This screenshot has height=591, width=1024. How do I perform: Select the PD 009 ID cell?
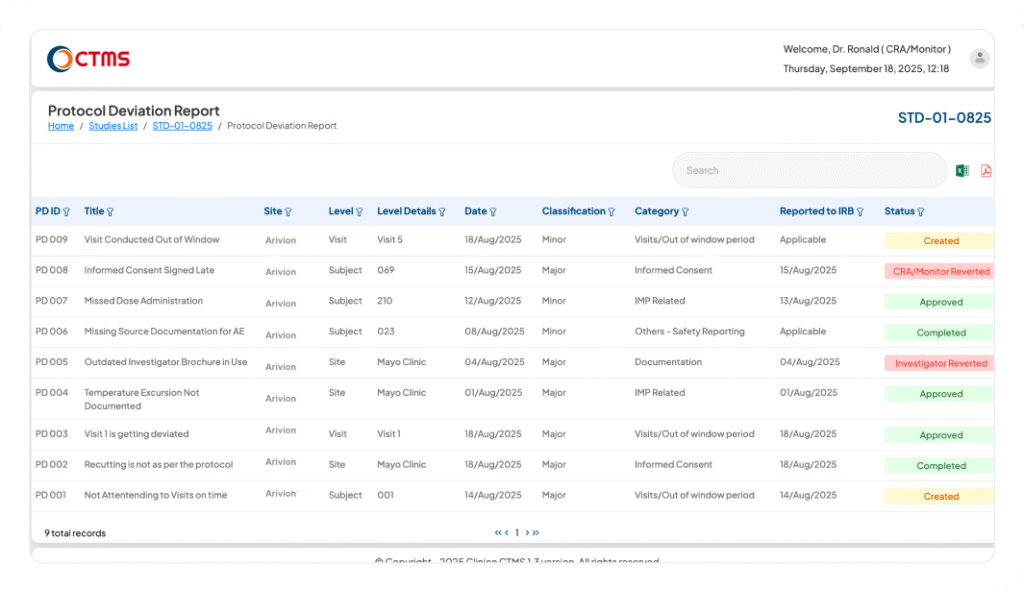point(52,240)
